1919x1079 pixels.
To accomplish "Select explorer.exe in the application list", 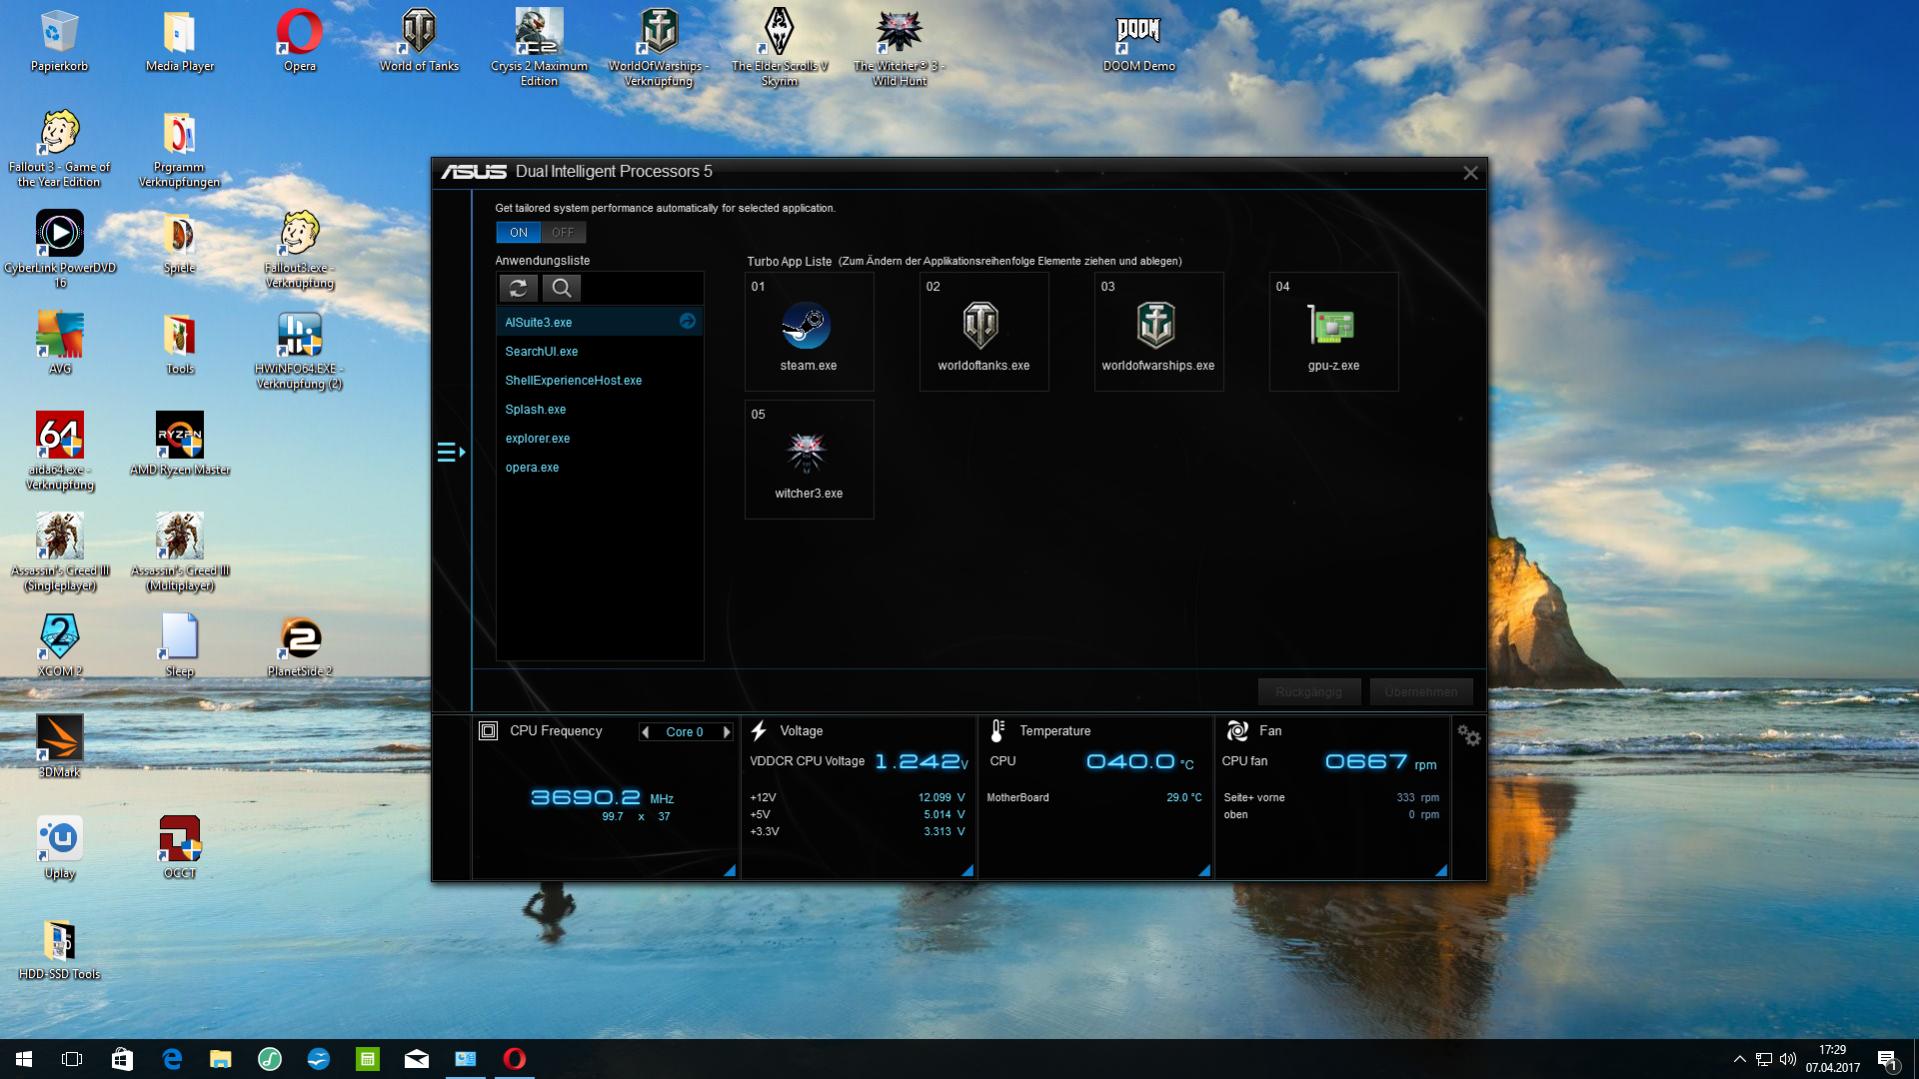I will click(x=599, y=438).
